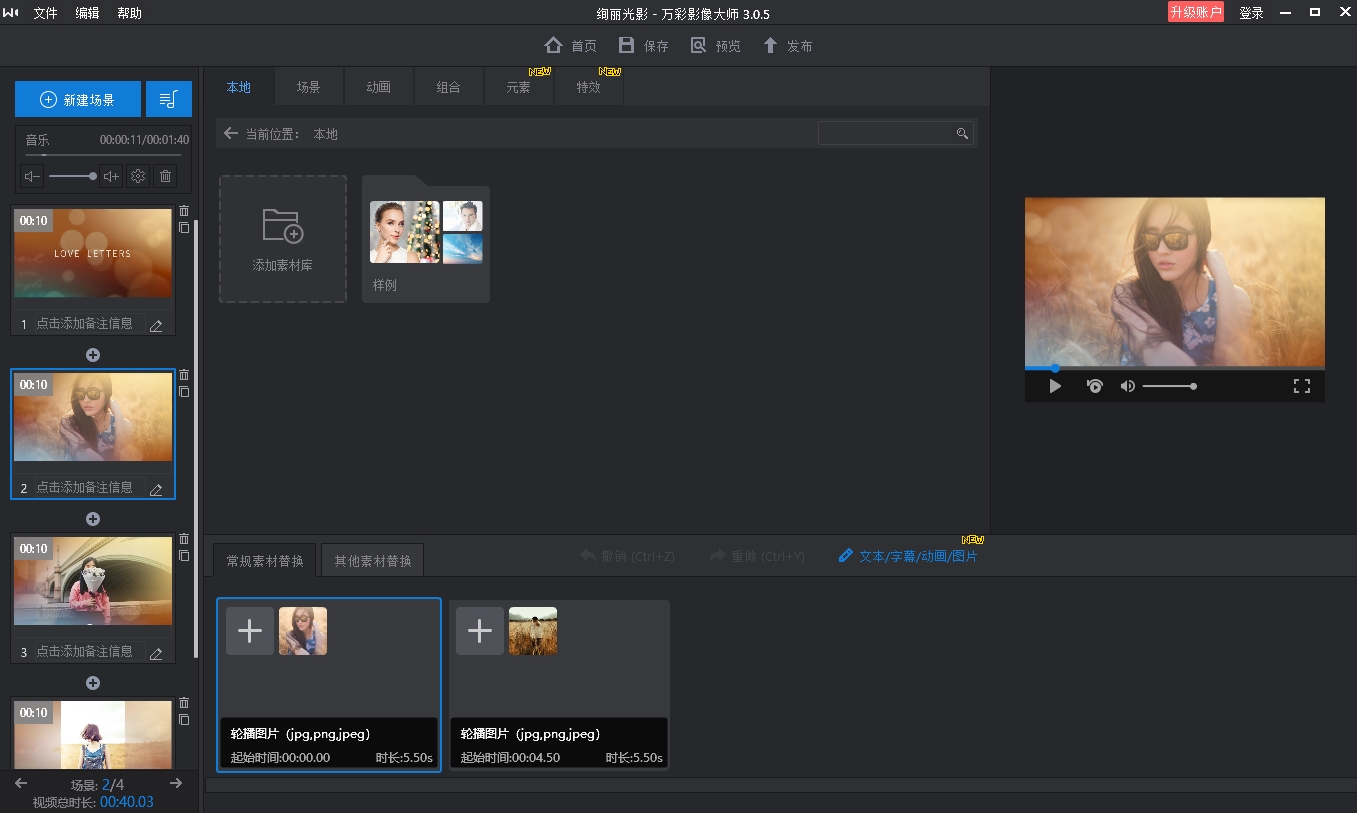
Task: Seek the music progress bar
Action: (103, 155)
